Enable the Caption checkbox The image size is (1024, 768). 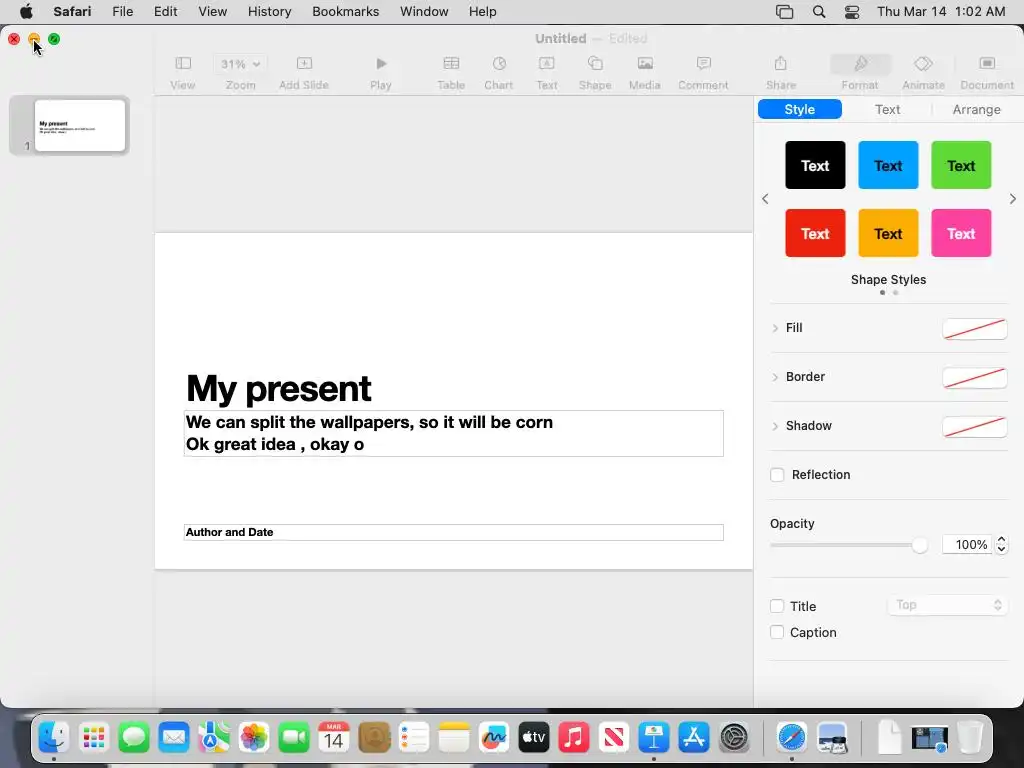(x=777, y=632)
